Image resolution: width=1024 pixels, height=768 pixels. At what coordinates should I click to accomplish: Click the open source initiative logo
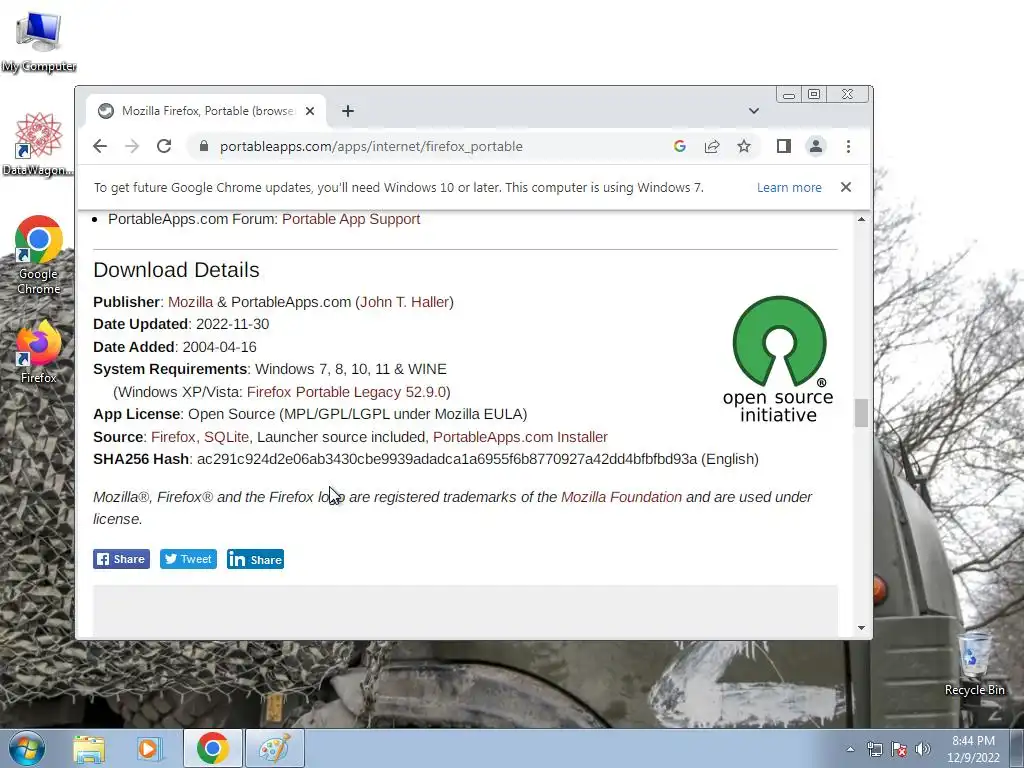pyautogui.click(x=778, y=359)
